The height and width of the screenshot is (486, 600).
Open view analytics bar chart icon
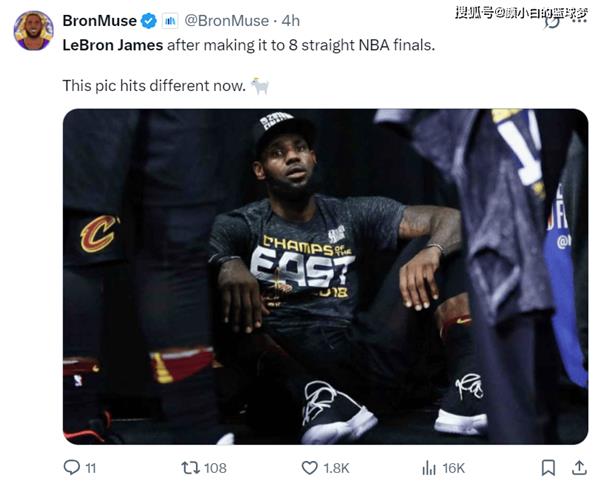tap(429, 468)
